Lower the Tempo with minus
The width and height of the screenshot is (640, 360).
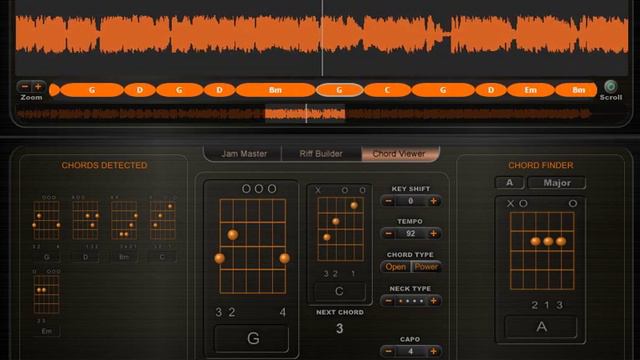389,233
